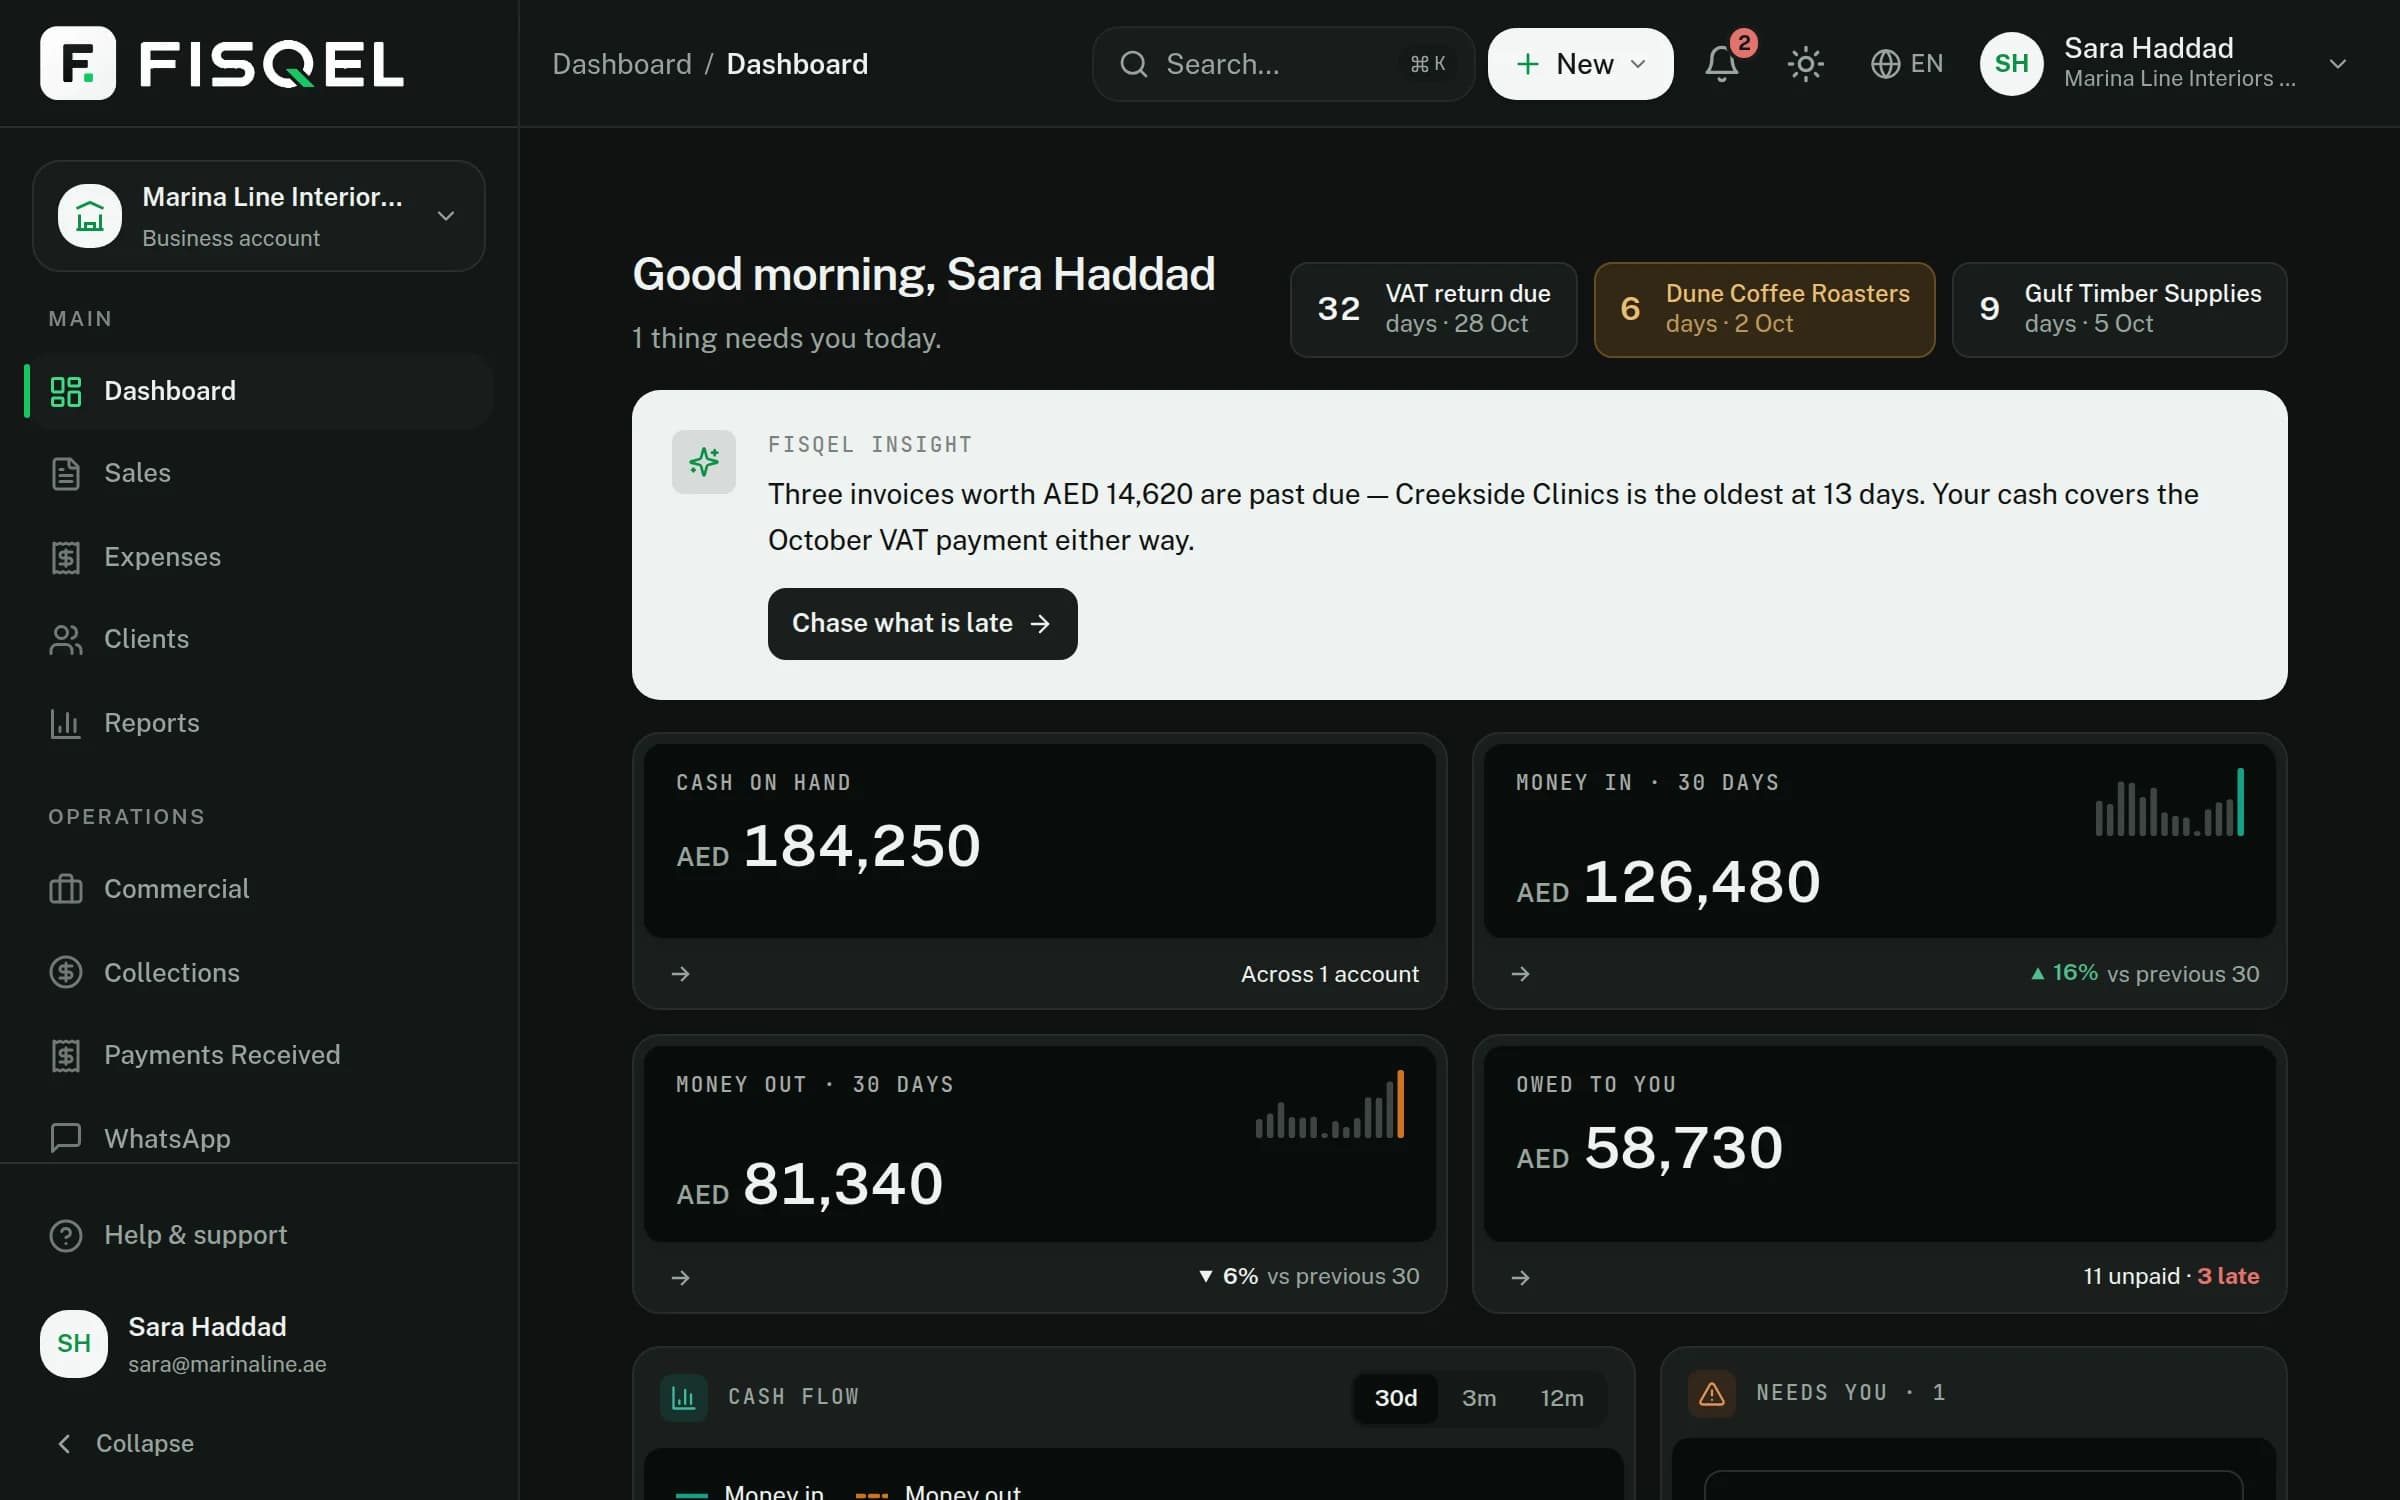Viewport: 2400px width, 1500px height.
Task: Open the VAT return due chip
Action: (1433, 310)
